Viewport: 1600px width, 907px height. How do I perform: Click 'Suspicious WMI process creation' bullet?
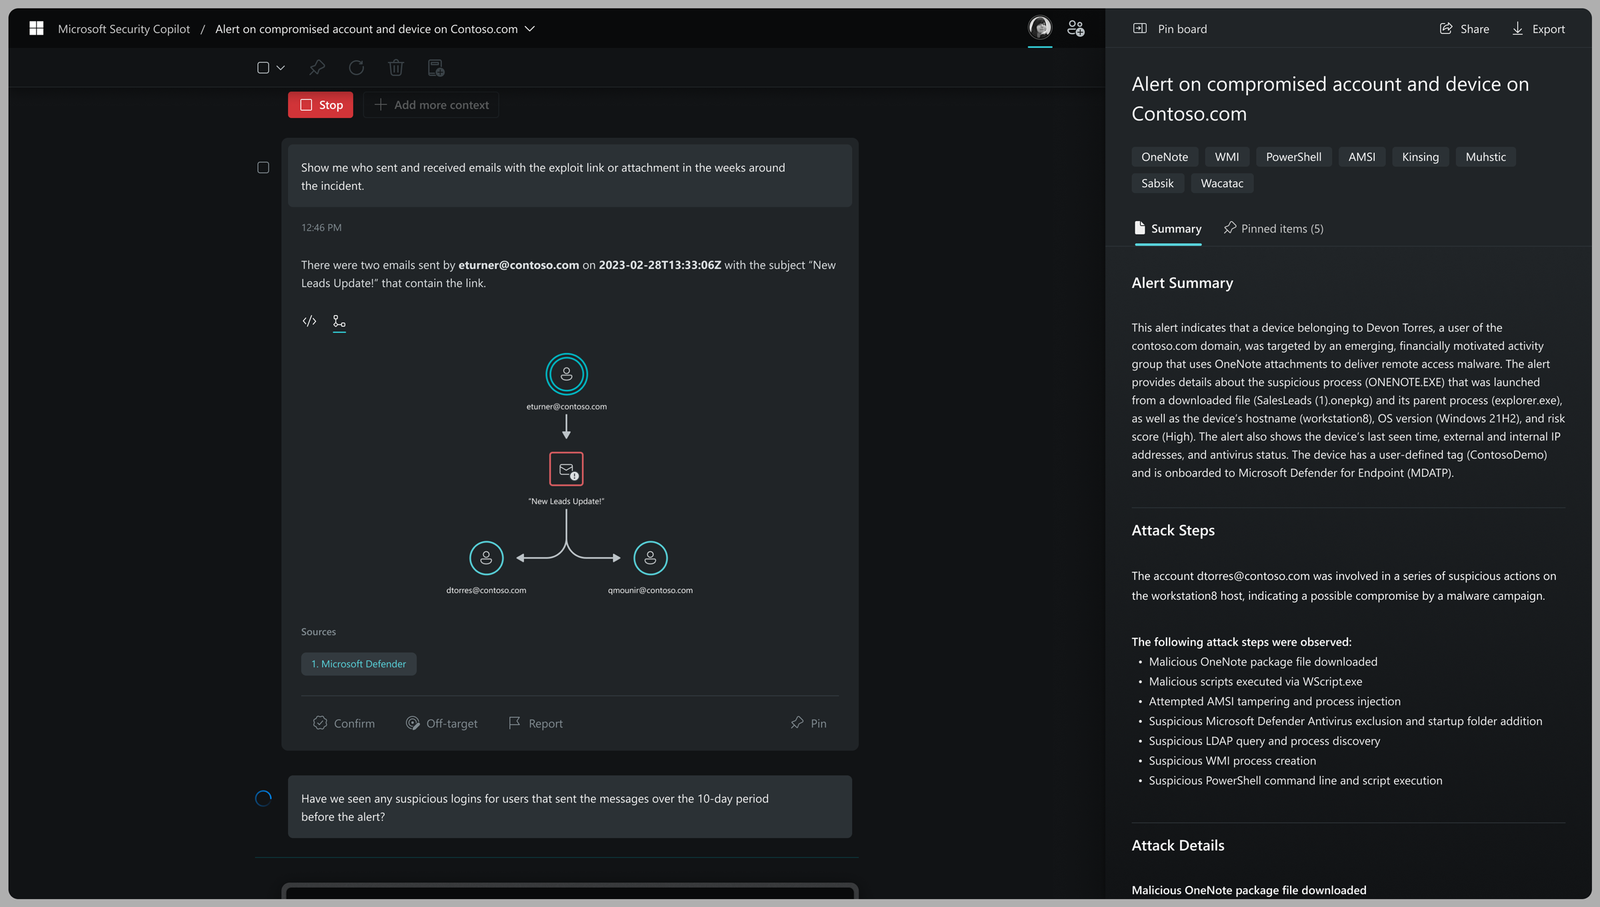click(1232, 761)
